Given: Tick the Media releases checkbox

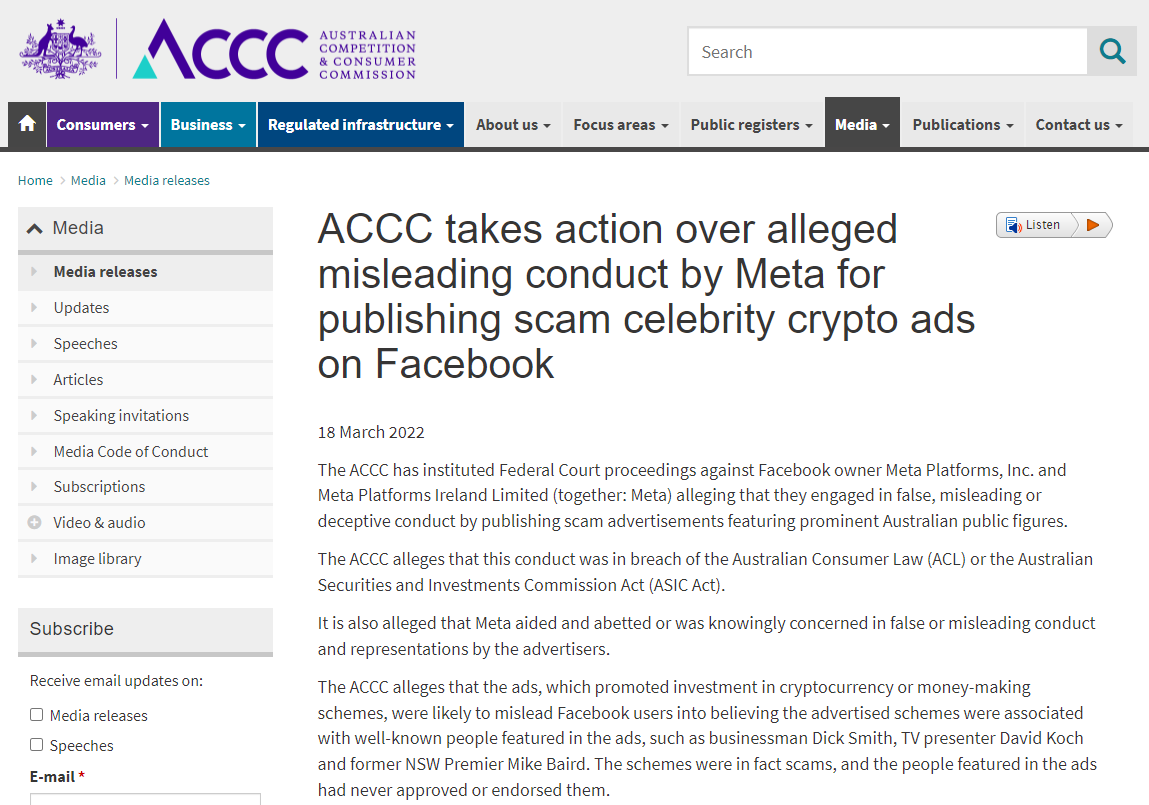Looking at the screenshot, I should [37, 715].
